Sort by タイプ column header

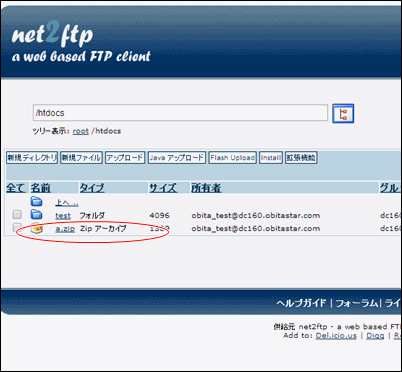click(x=92, y=188)
